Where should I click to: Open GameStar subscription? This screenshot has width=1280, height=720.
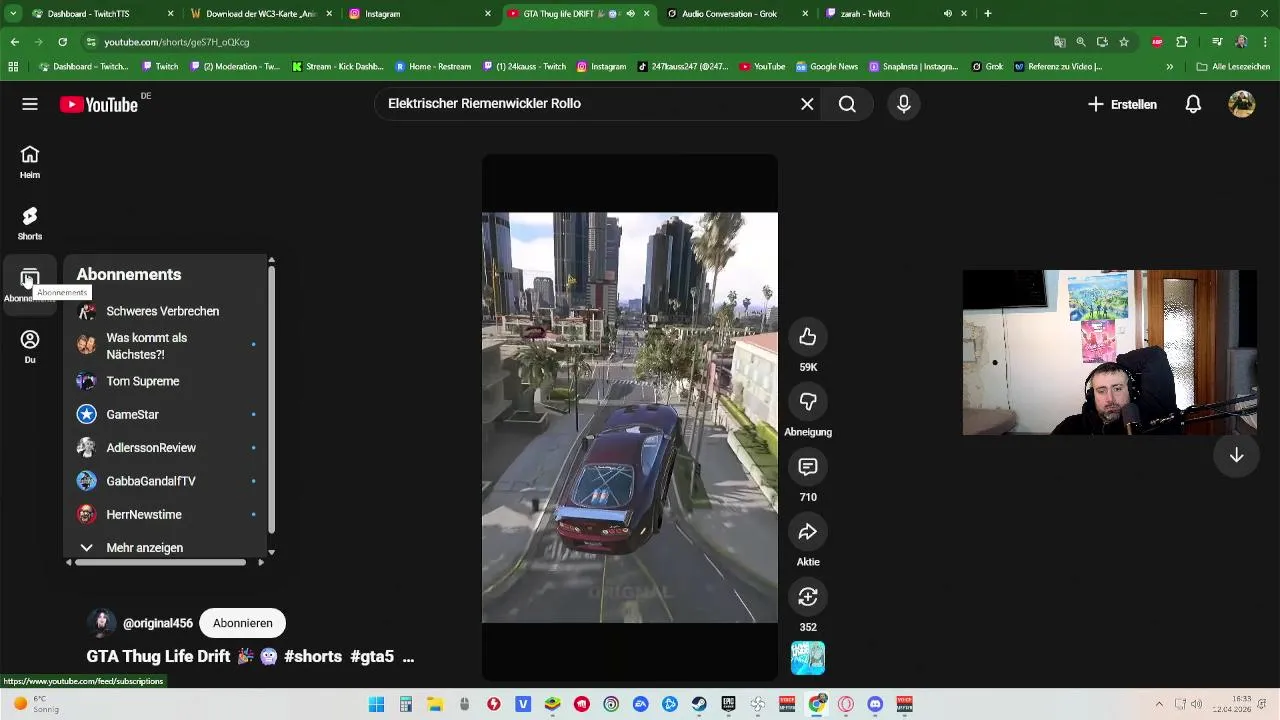[x=165, y=414]
